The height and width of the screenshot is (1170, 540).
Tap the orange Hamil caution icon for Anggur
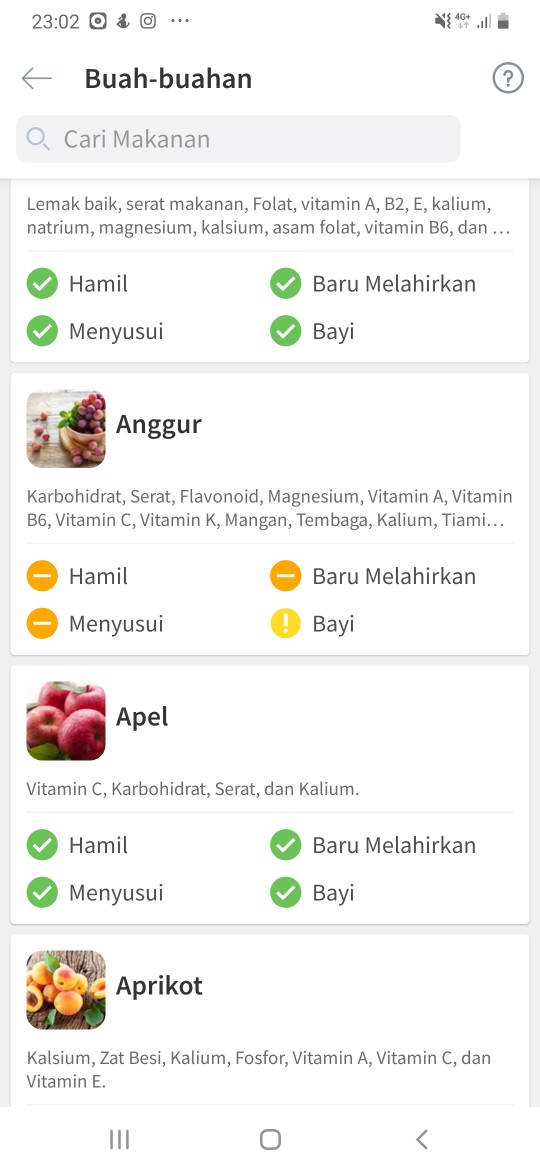[x=43, y=576]
